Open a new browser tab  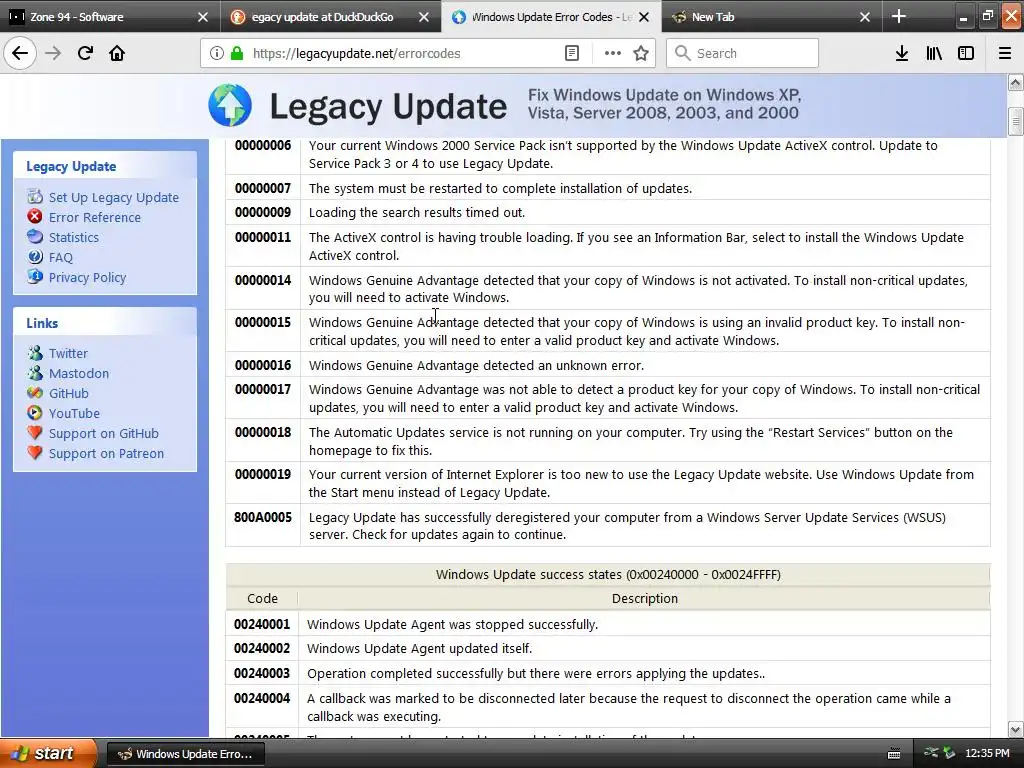click(899, 16)
